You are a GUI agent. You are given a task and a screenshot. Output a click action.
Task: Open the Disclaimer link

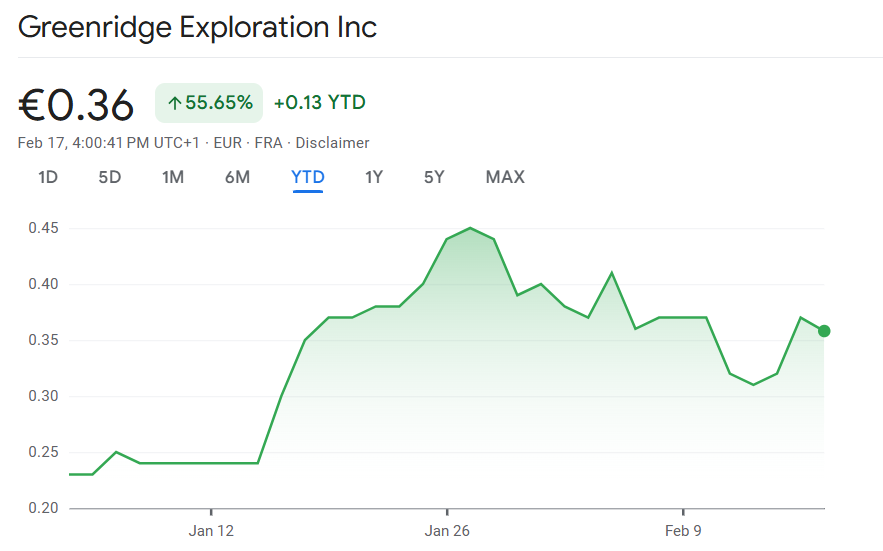pos(332,143)
